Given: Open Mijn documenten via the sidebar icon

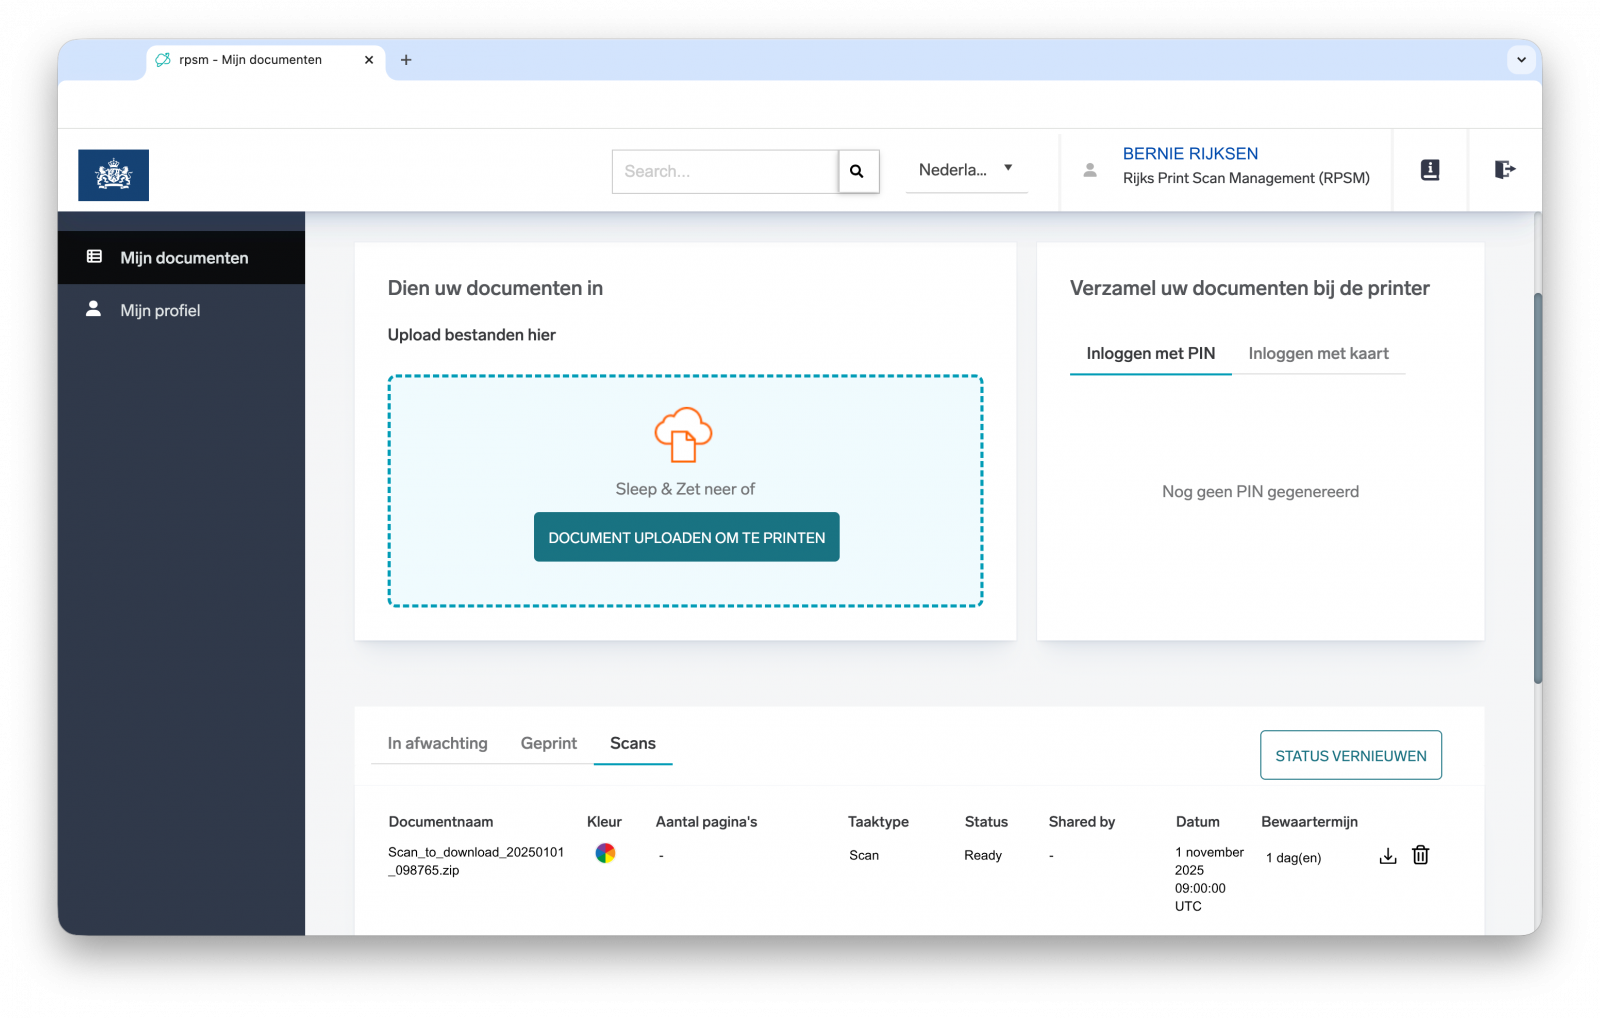Looking at the screenshot, I should (x=94, y=257).
